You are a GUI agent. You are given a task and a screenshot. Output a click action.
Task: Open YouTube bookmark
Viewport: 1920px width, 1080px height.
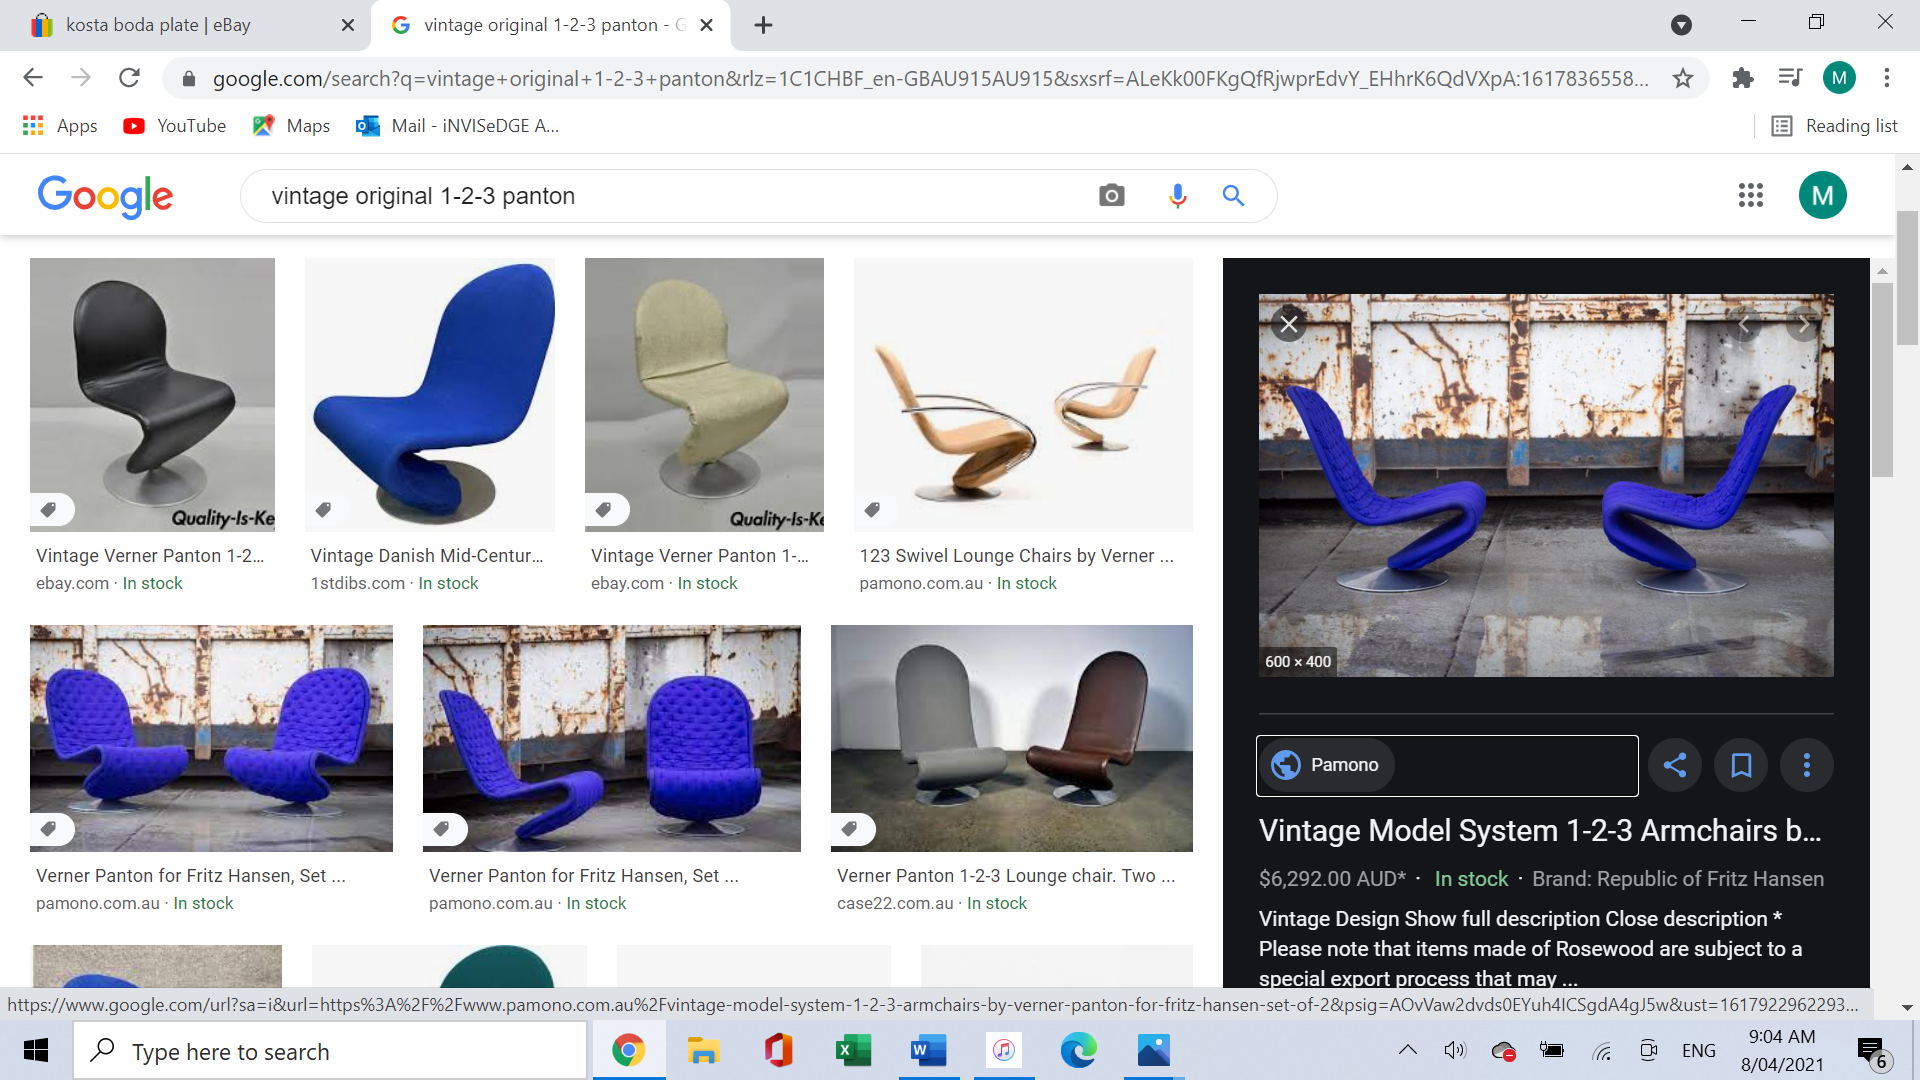pyautogui.click(x=175, y=126)
